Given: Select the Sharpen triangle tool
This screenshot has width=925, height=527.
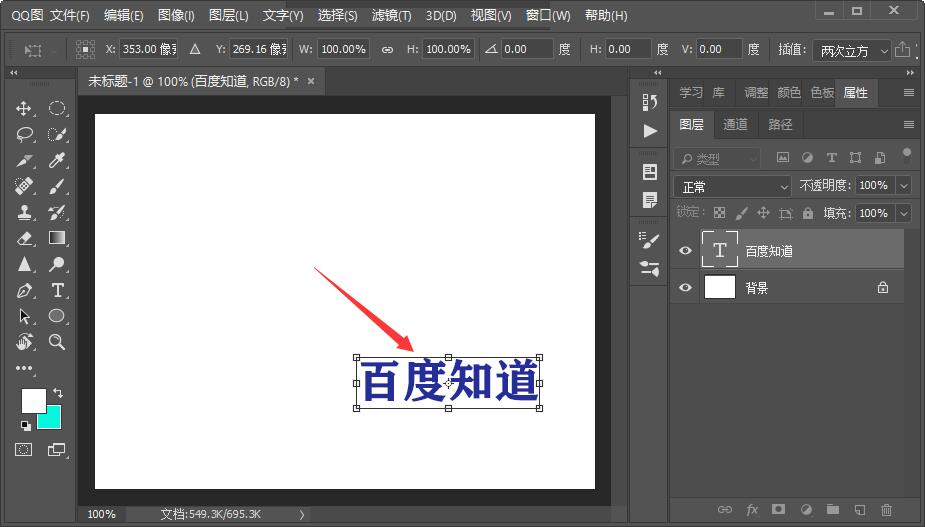Looking at the screenshot, I should click(24, 264).
